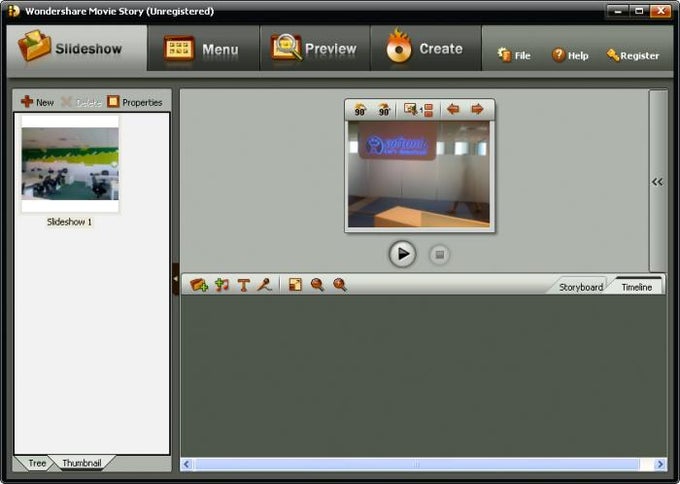Viewport: 680px width, 484px height.
Task: Create a New slideshow
Action: (x=37, y=102)
